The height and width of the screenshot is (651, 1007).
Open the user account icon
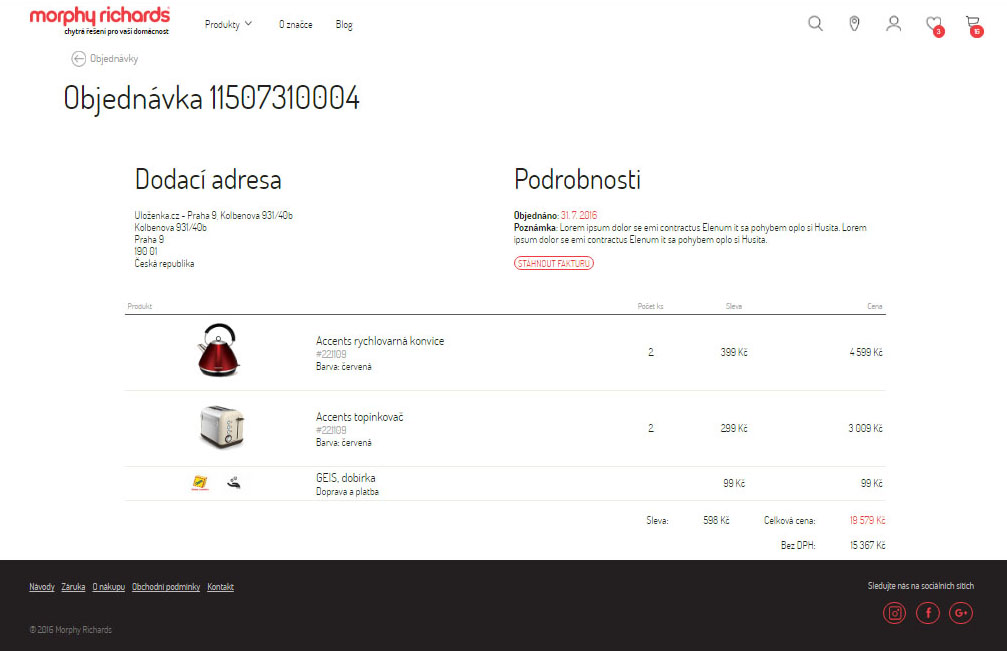893,24
